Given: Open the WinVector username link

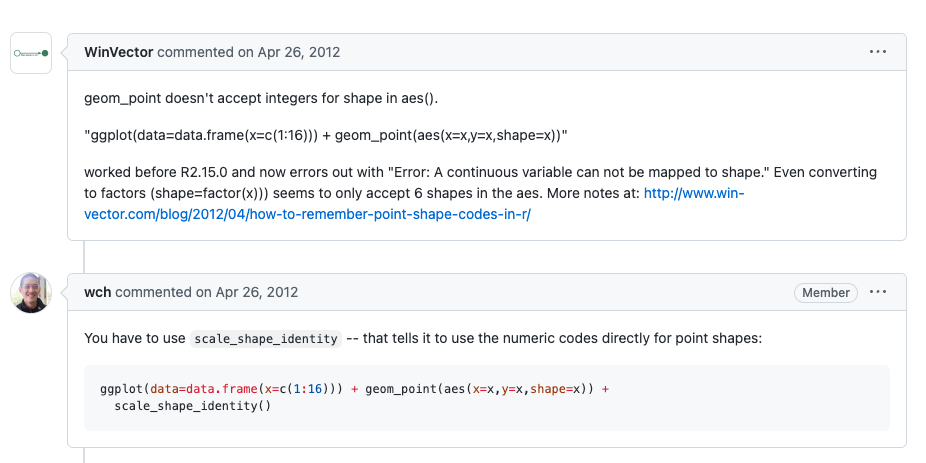Looking at the screenshot, I should click(119, 52).
